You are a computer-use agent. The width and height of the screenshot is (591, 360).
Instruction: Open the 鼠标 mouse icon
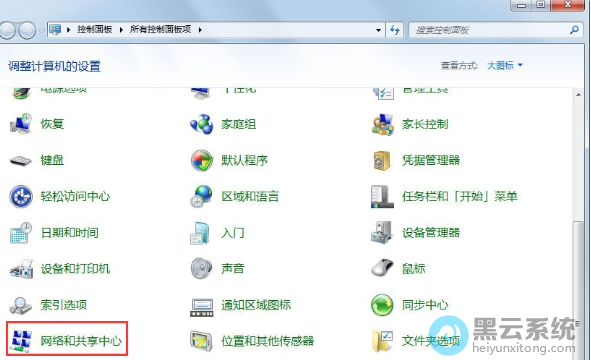tap(382, 268)
